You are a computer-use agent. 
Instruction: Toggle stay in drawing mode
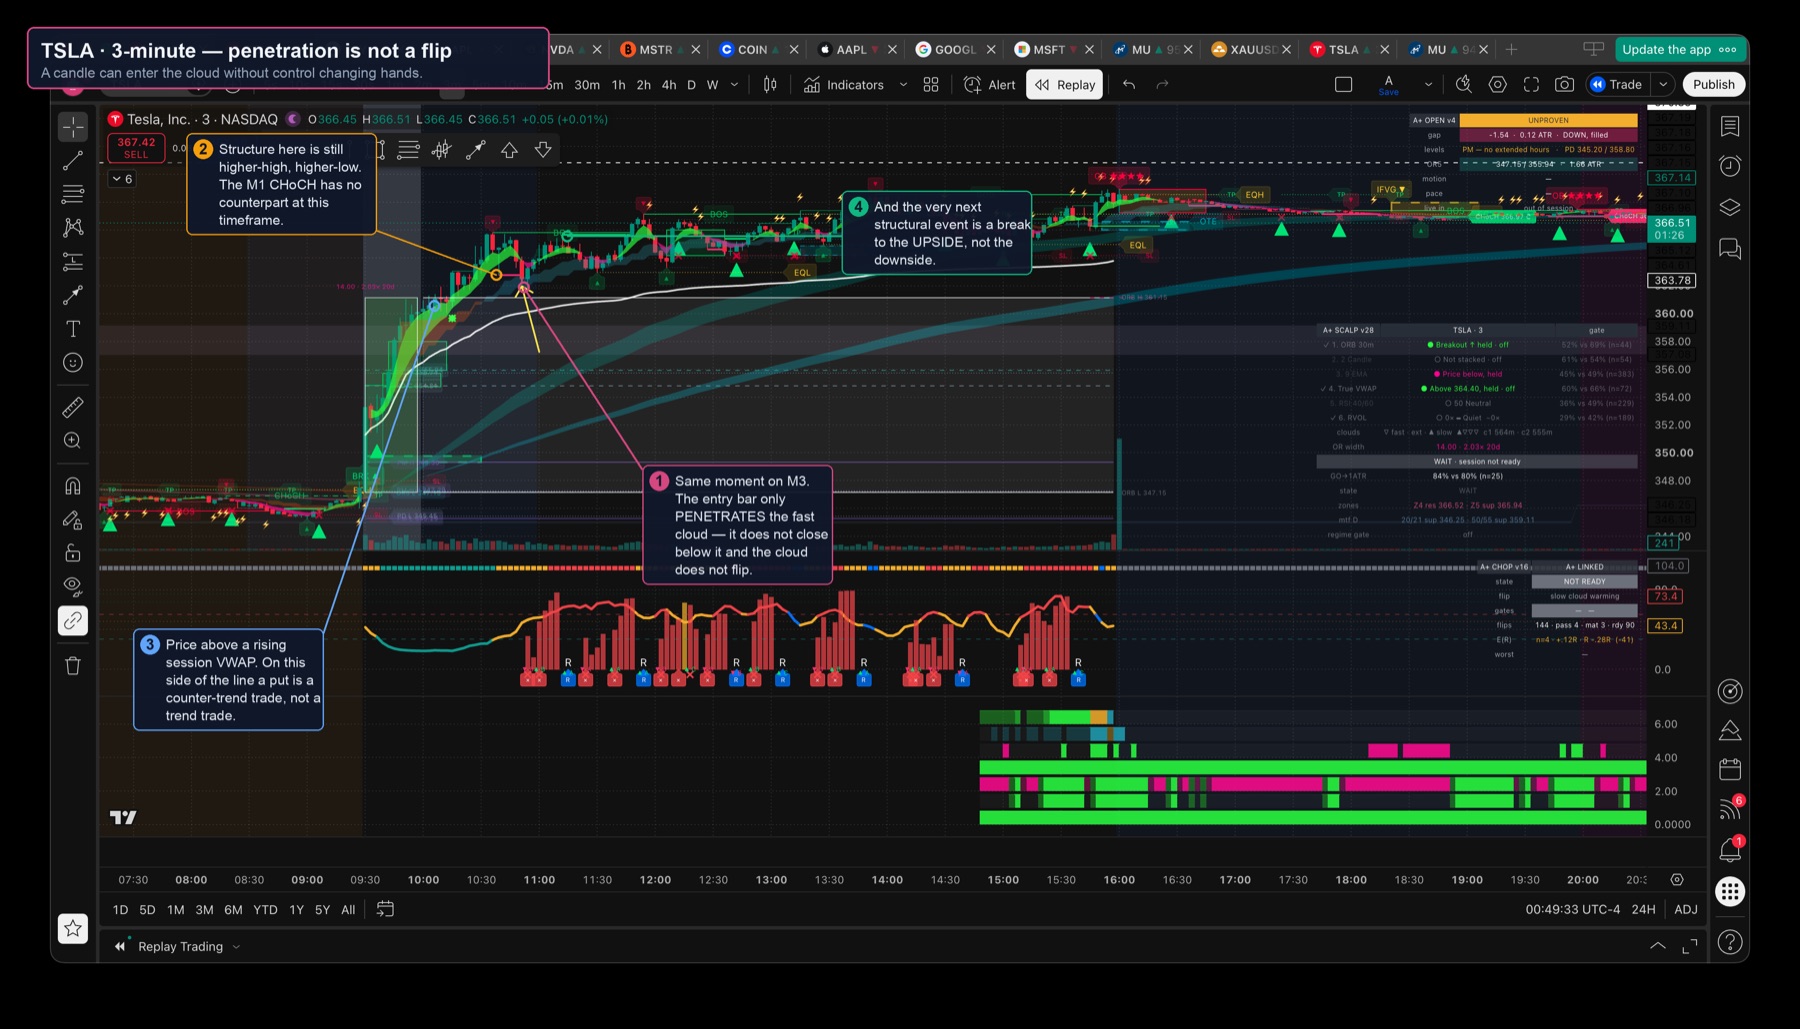73,520
